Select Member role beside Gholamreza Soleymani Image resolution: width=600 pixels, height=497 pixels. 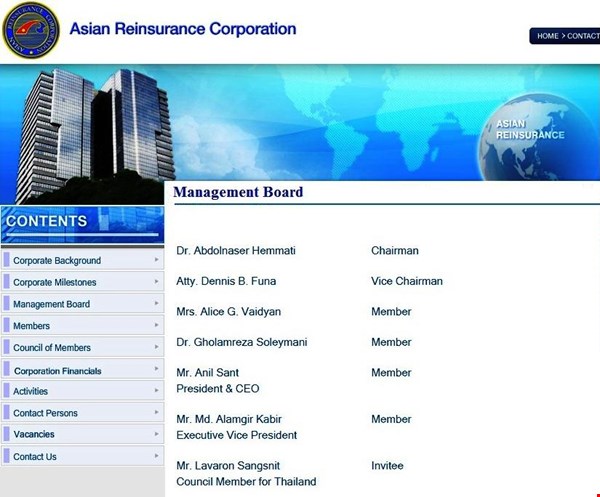pos(391,342)
